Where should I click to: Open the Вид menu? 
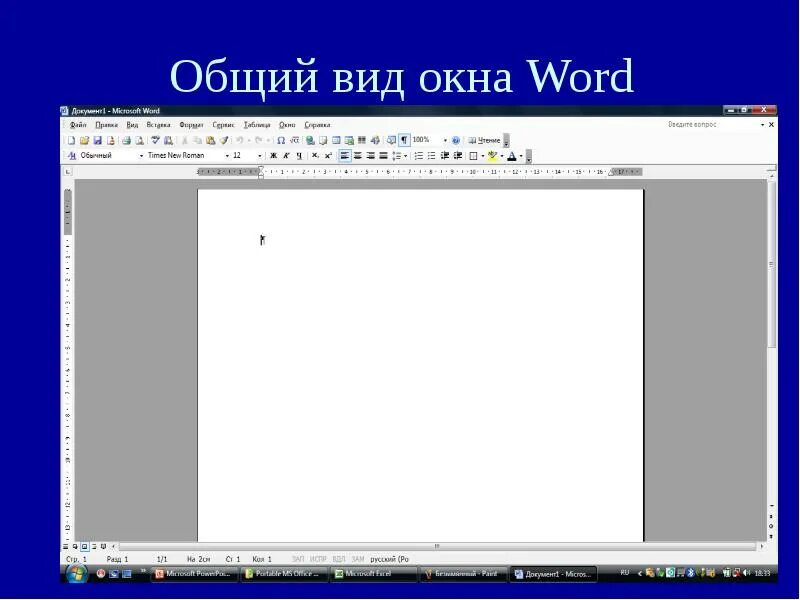[x=132, y=125]
